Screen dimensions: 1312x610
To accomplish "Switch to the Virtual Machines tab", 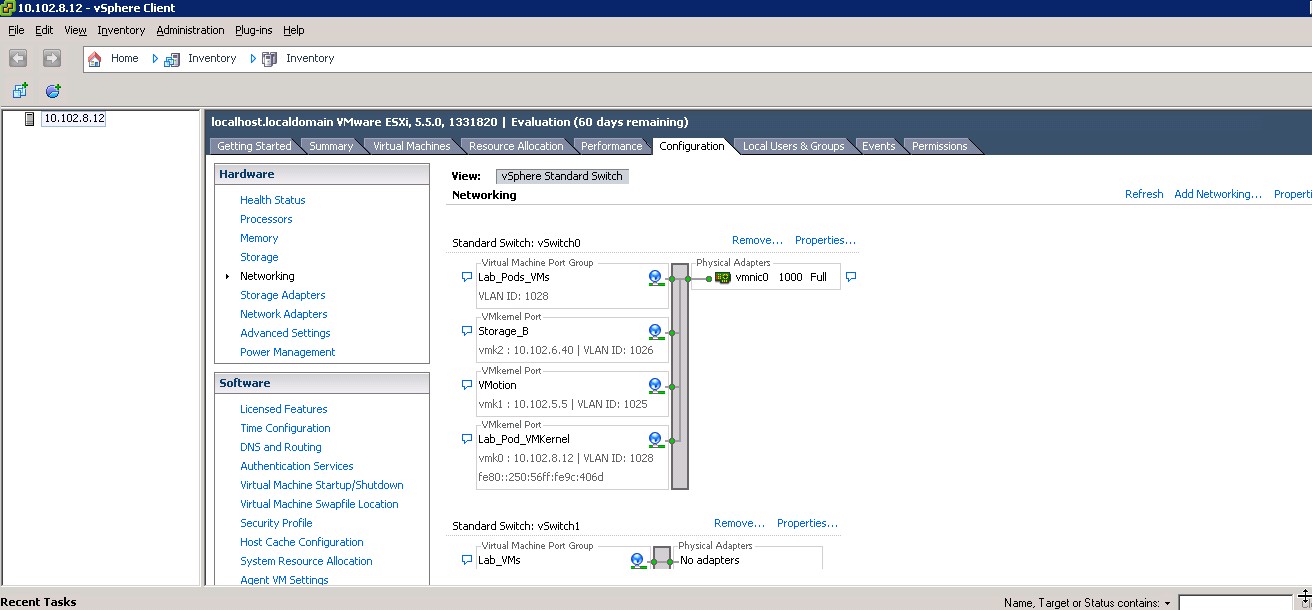I will tap(411, 146).
